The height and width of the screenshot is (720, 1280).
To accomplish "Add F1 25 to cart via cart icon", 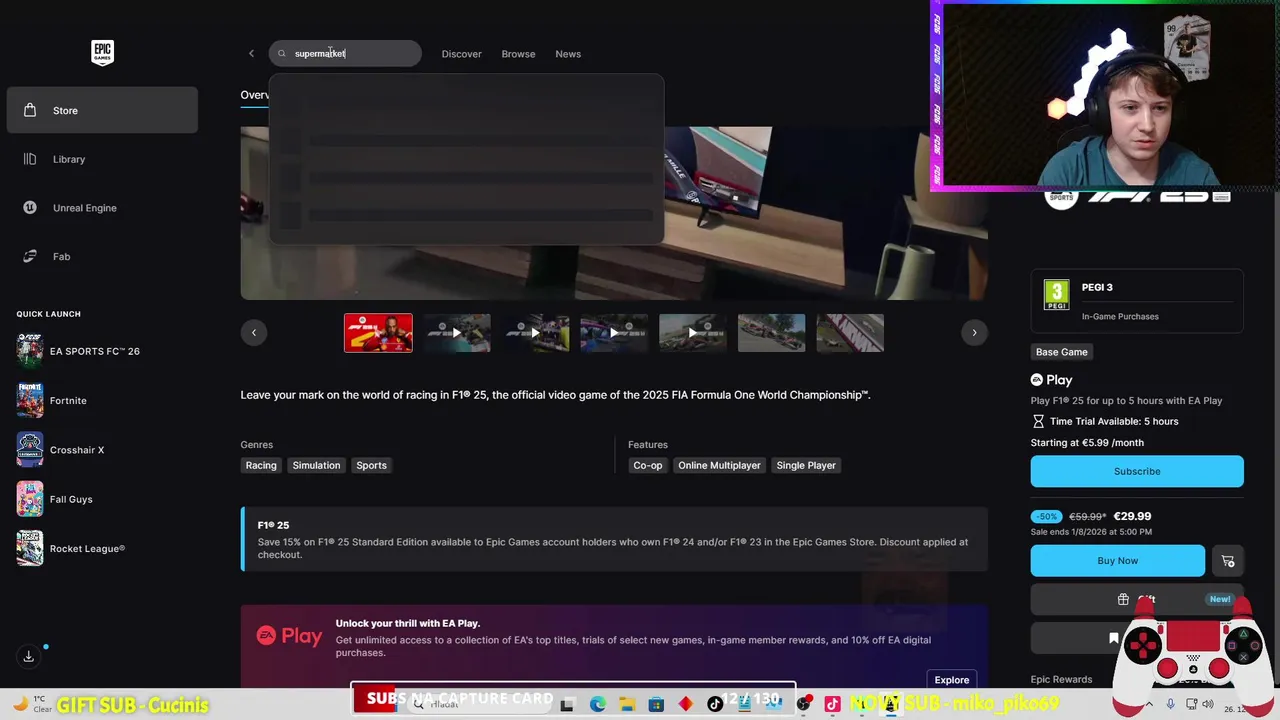I will [x=1228, y=561].
